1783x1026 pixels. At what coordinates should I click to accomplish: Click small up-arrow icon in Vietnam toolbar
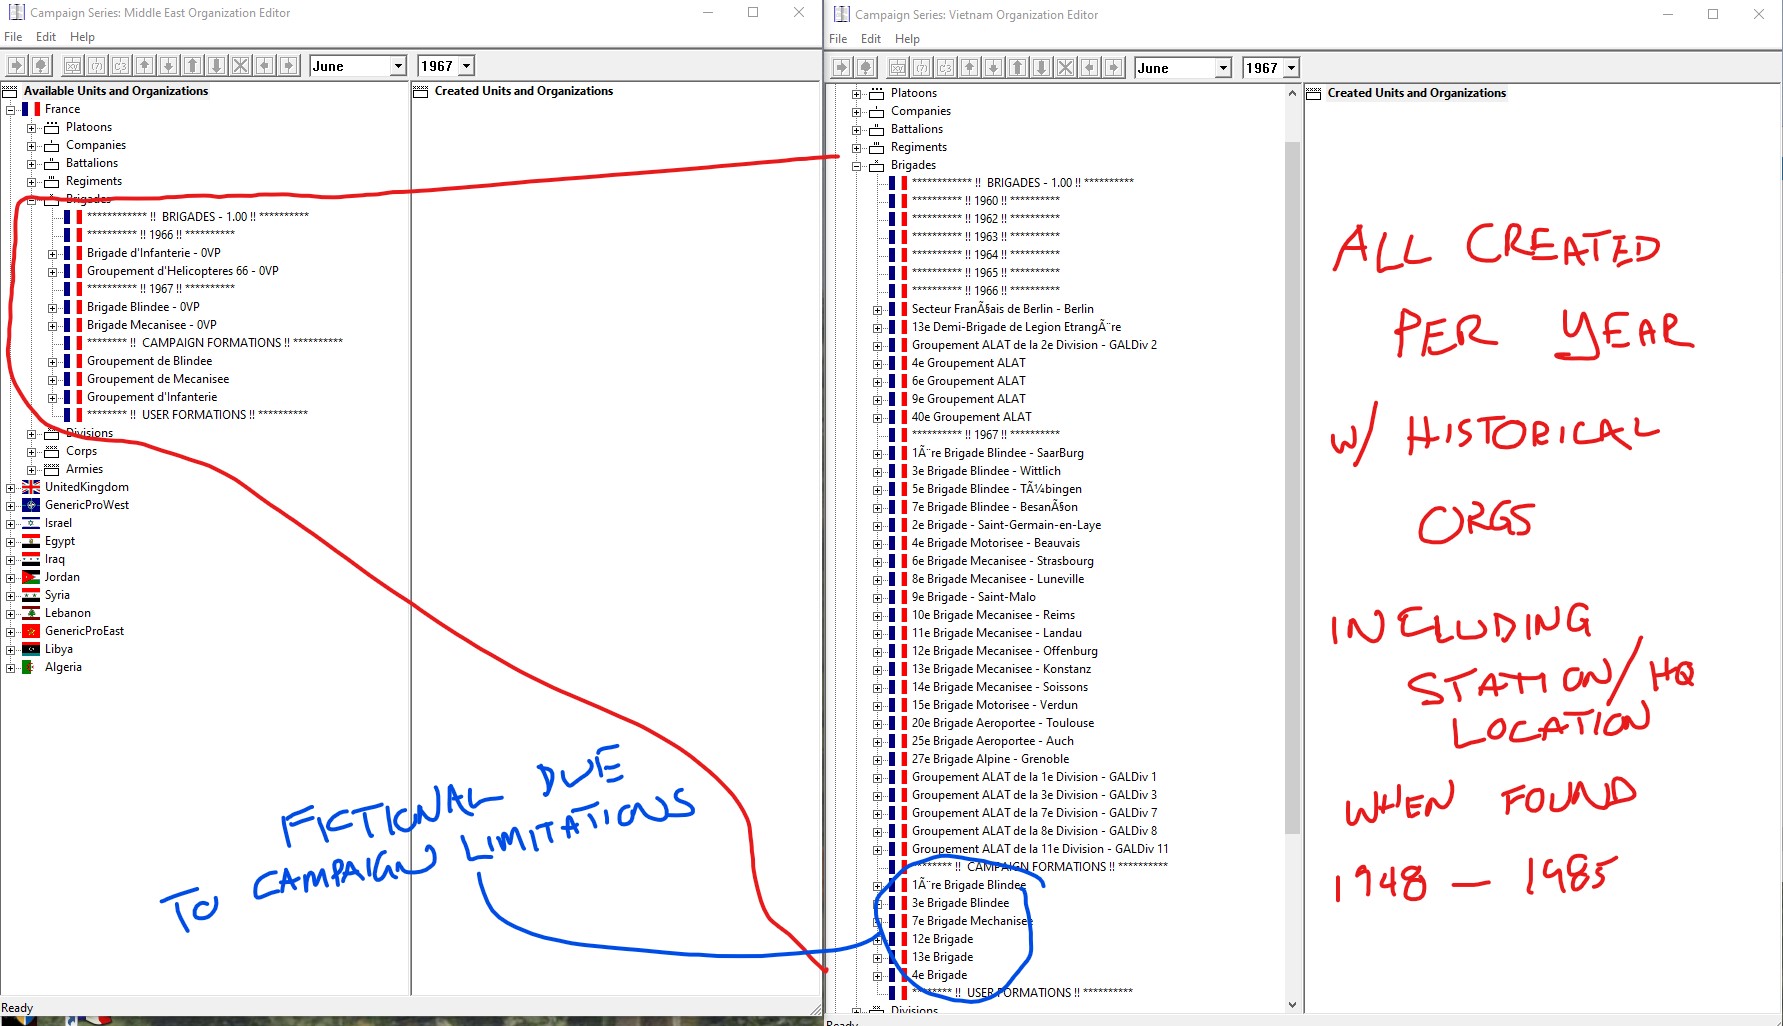[x=969, y=68]
